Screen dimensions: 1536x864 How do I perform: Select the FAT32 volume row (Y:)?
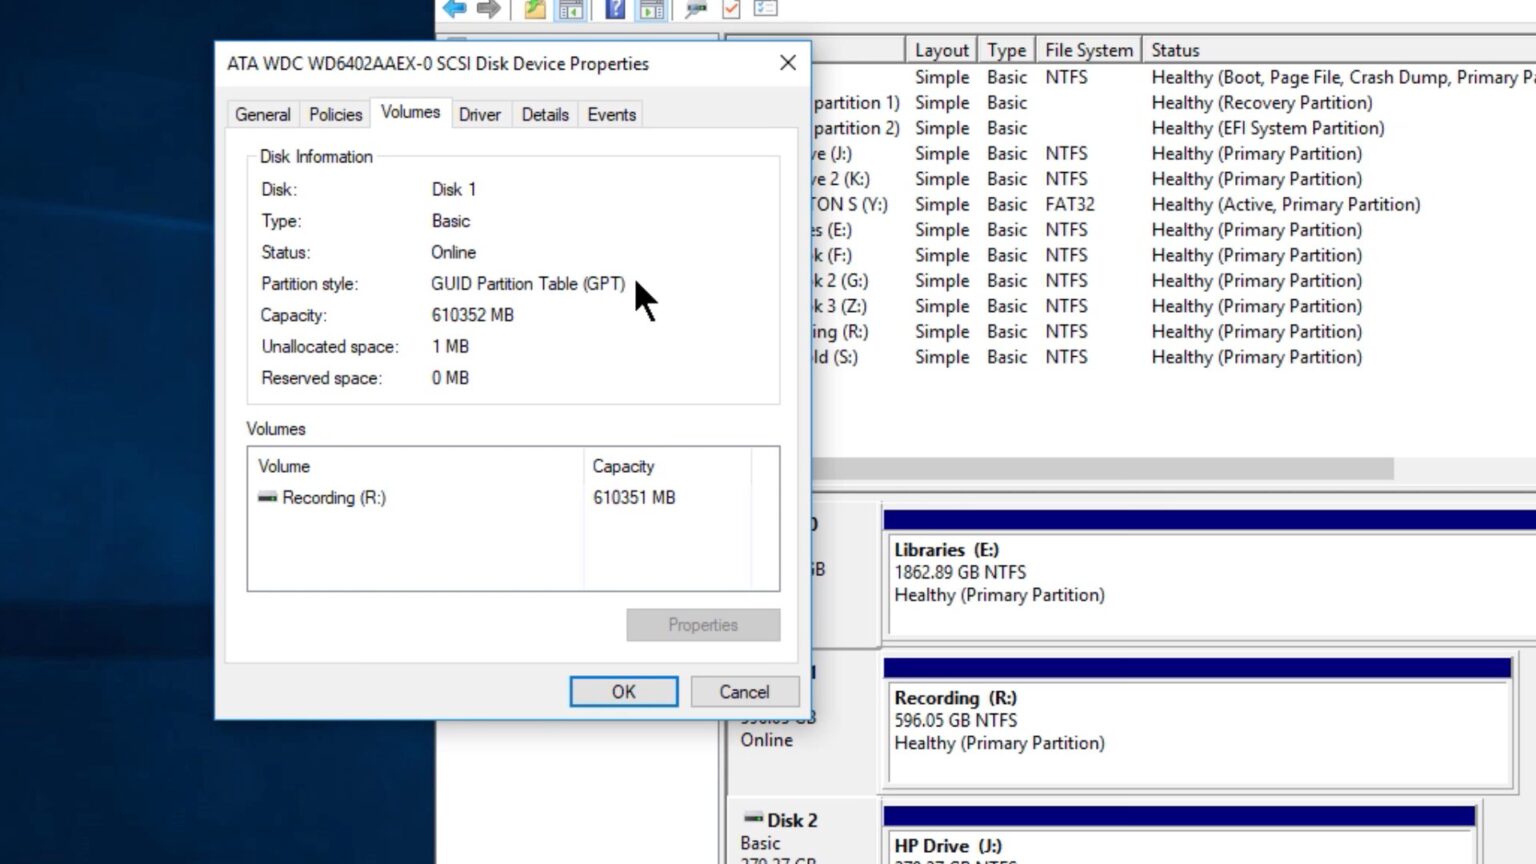[x=1174, y=204]
